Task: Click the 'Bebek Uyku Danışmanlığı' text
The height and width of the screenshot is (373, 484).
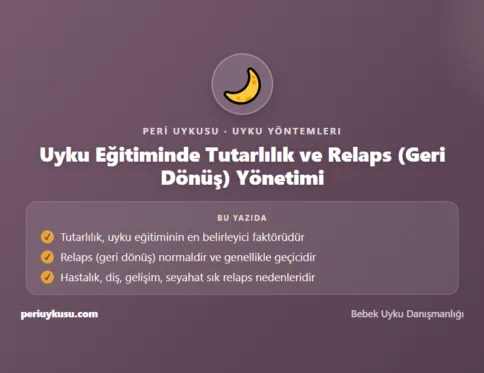Action: click(407, 314)
